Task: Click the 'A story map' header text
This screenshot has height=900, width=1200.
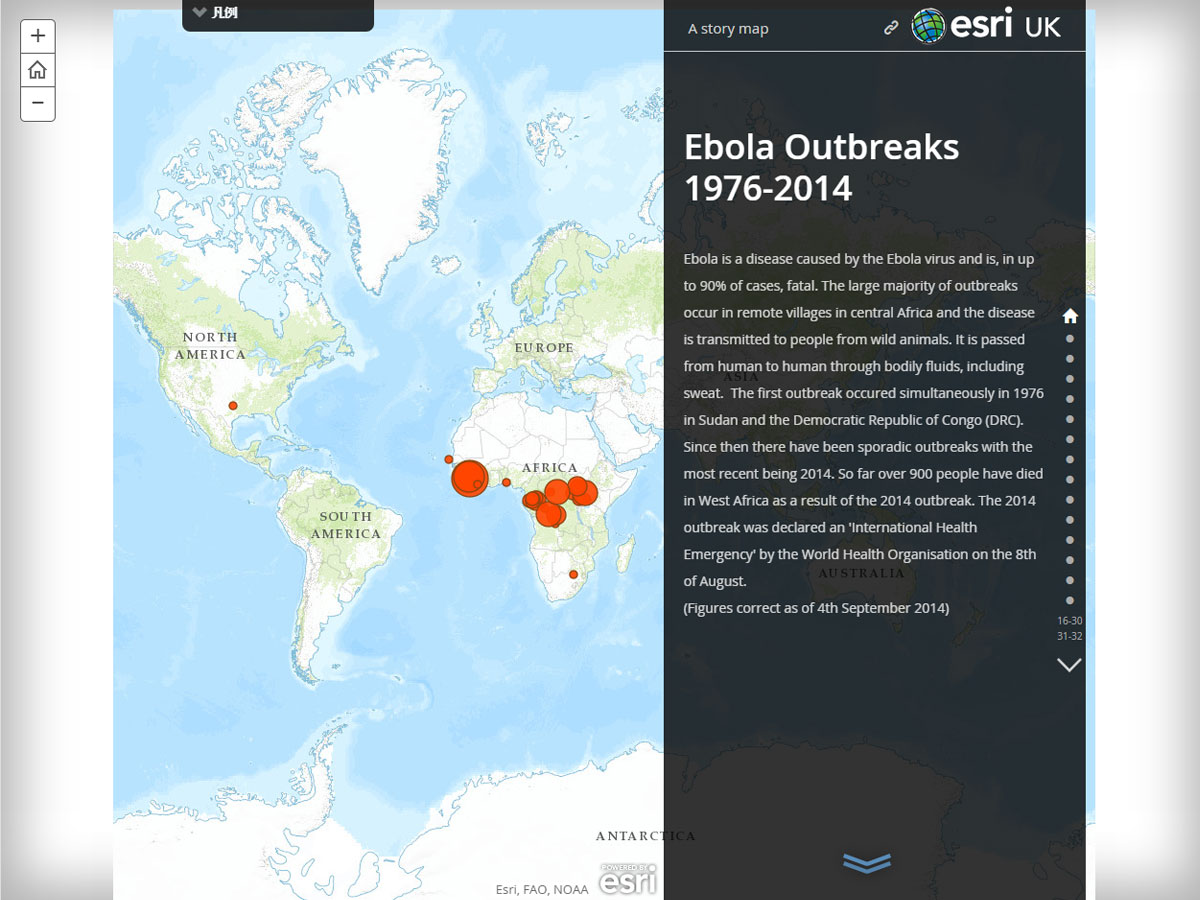Action: coord(728,29)
